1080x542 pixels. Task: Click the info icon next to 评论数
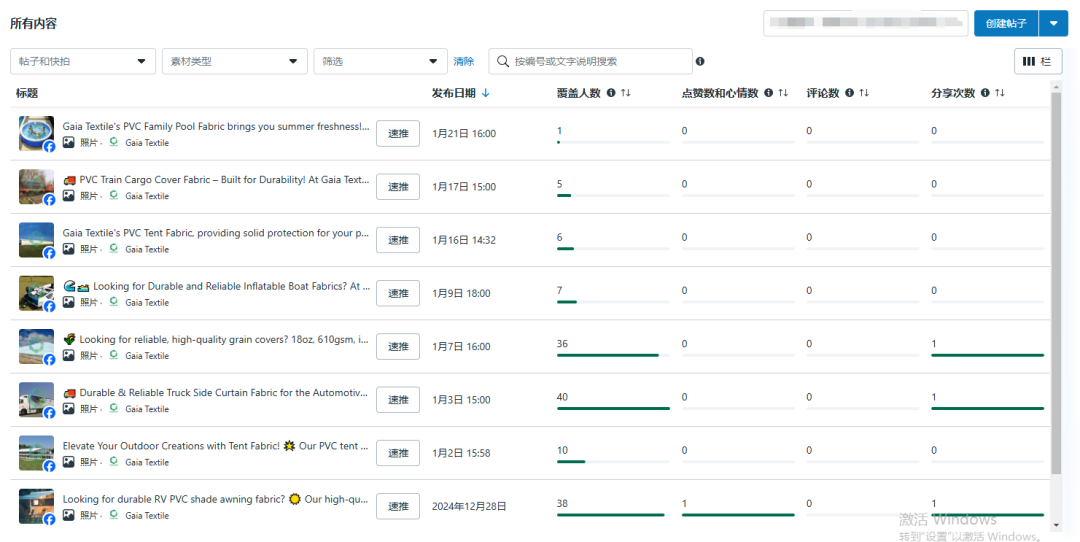point(849,93)
